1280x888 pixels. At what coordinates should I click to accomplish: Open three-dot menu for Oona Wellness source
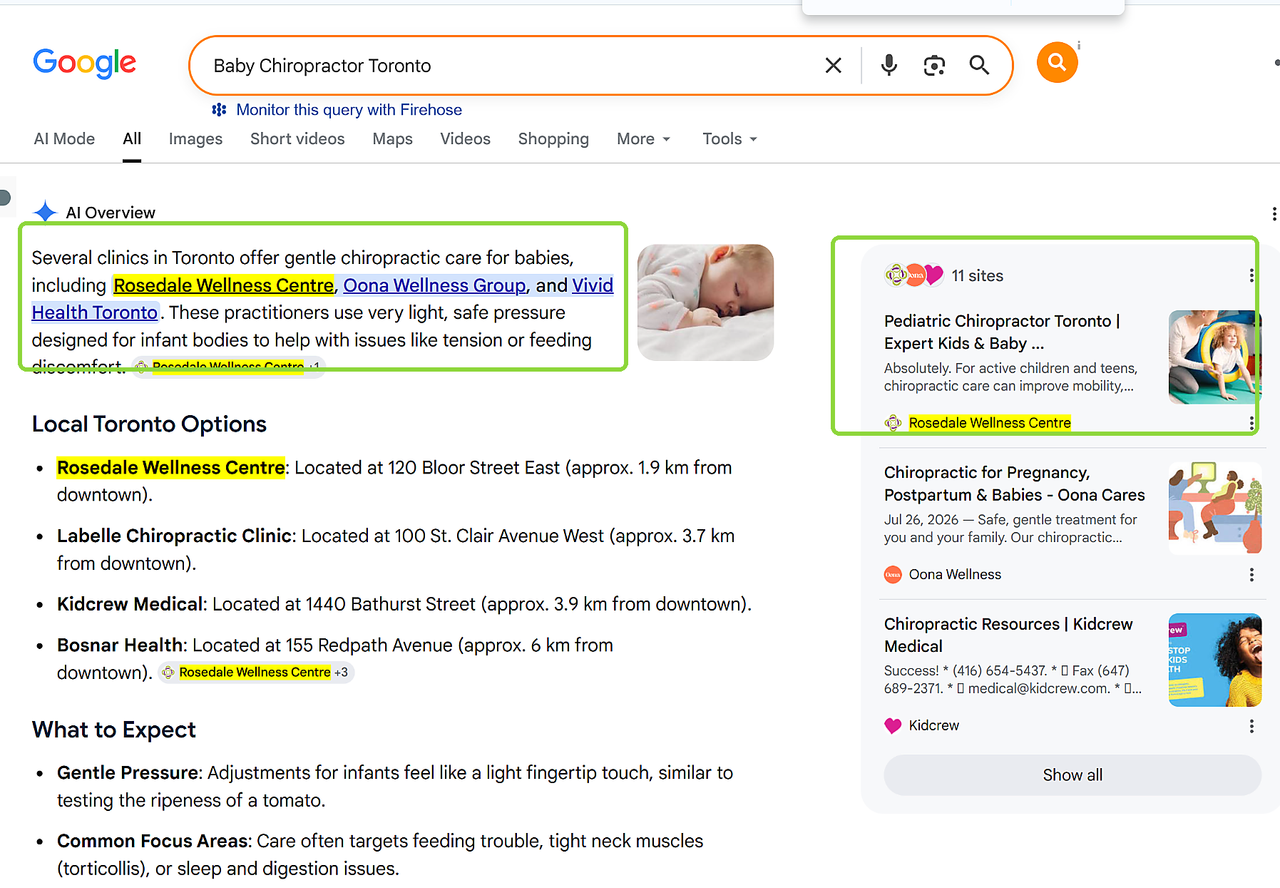tap(1251, 575)
